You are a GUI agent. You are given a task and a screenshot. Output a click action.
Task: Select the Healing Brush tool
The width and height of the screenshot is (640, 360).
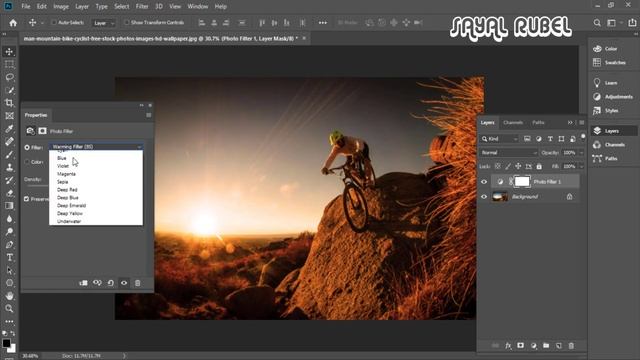(x=9, y=142)
